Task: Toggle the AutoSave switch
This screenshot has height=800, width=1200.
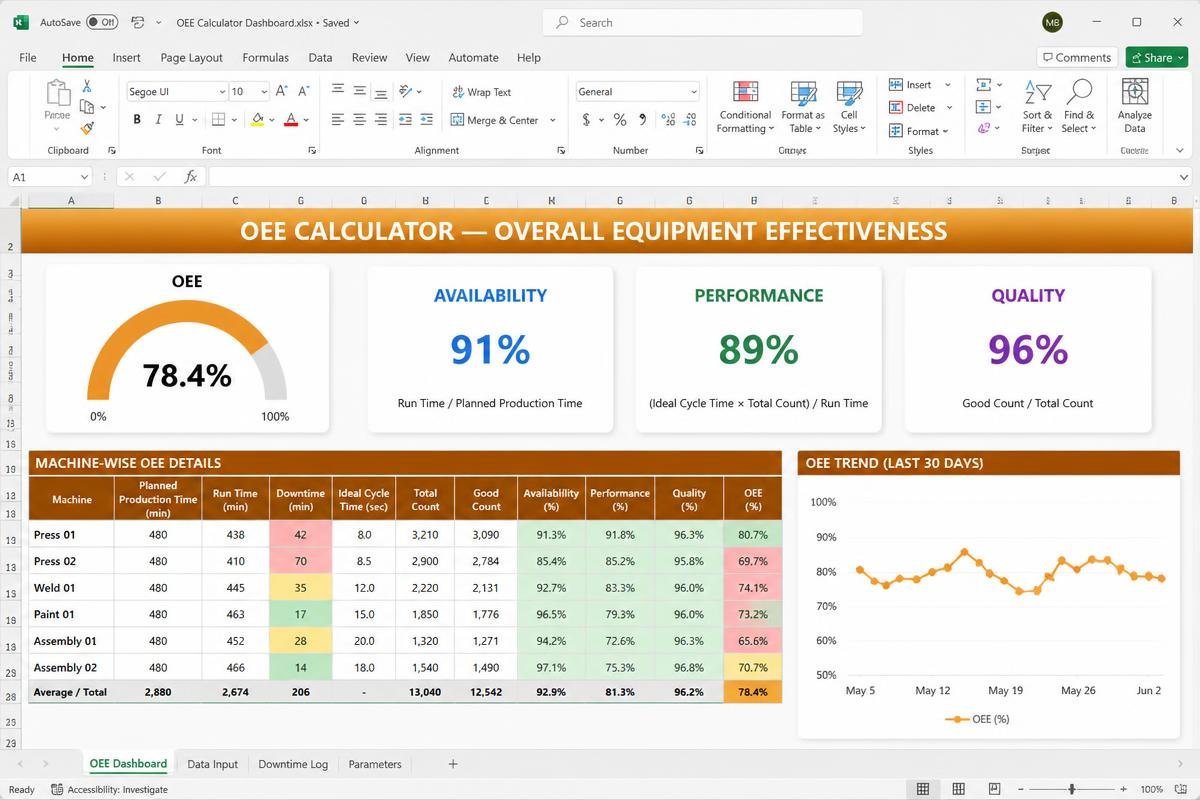Action: pos(101,22)
